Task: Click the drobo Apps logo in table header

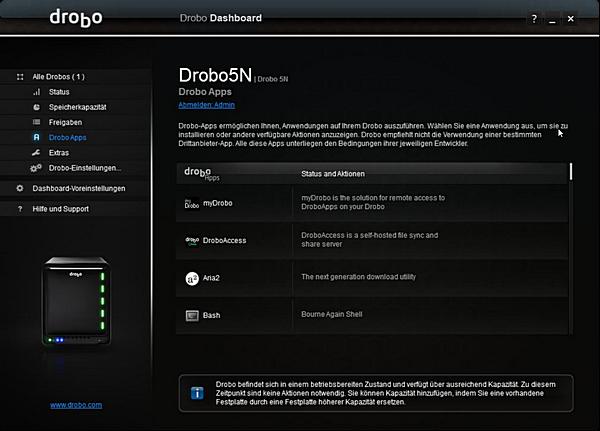Action: [x=202, y=173]
